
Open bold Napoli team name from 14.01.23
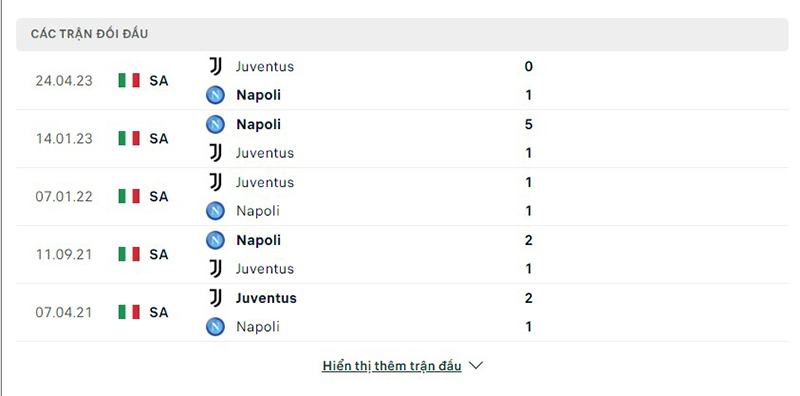(x=258, y=125)
